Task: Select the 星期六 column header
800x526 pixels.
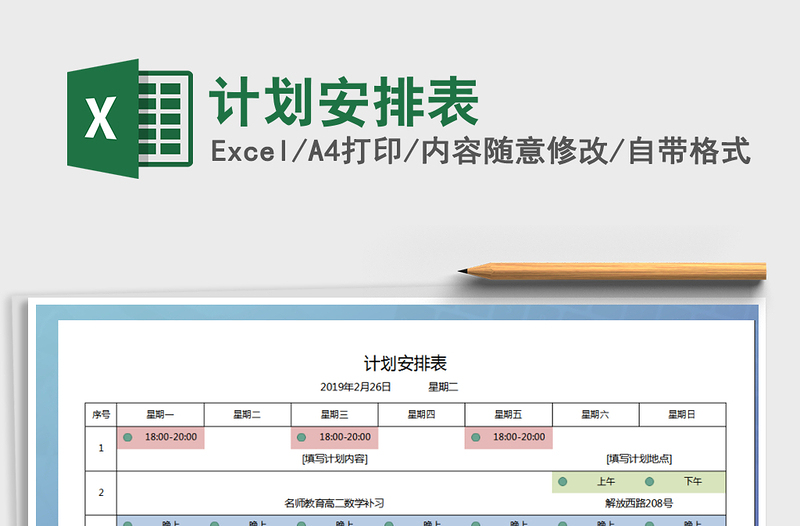Action: (x=595, y=414)
